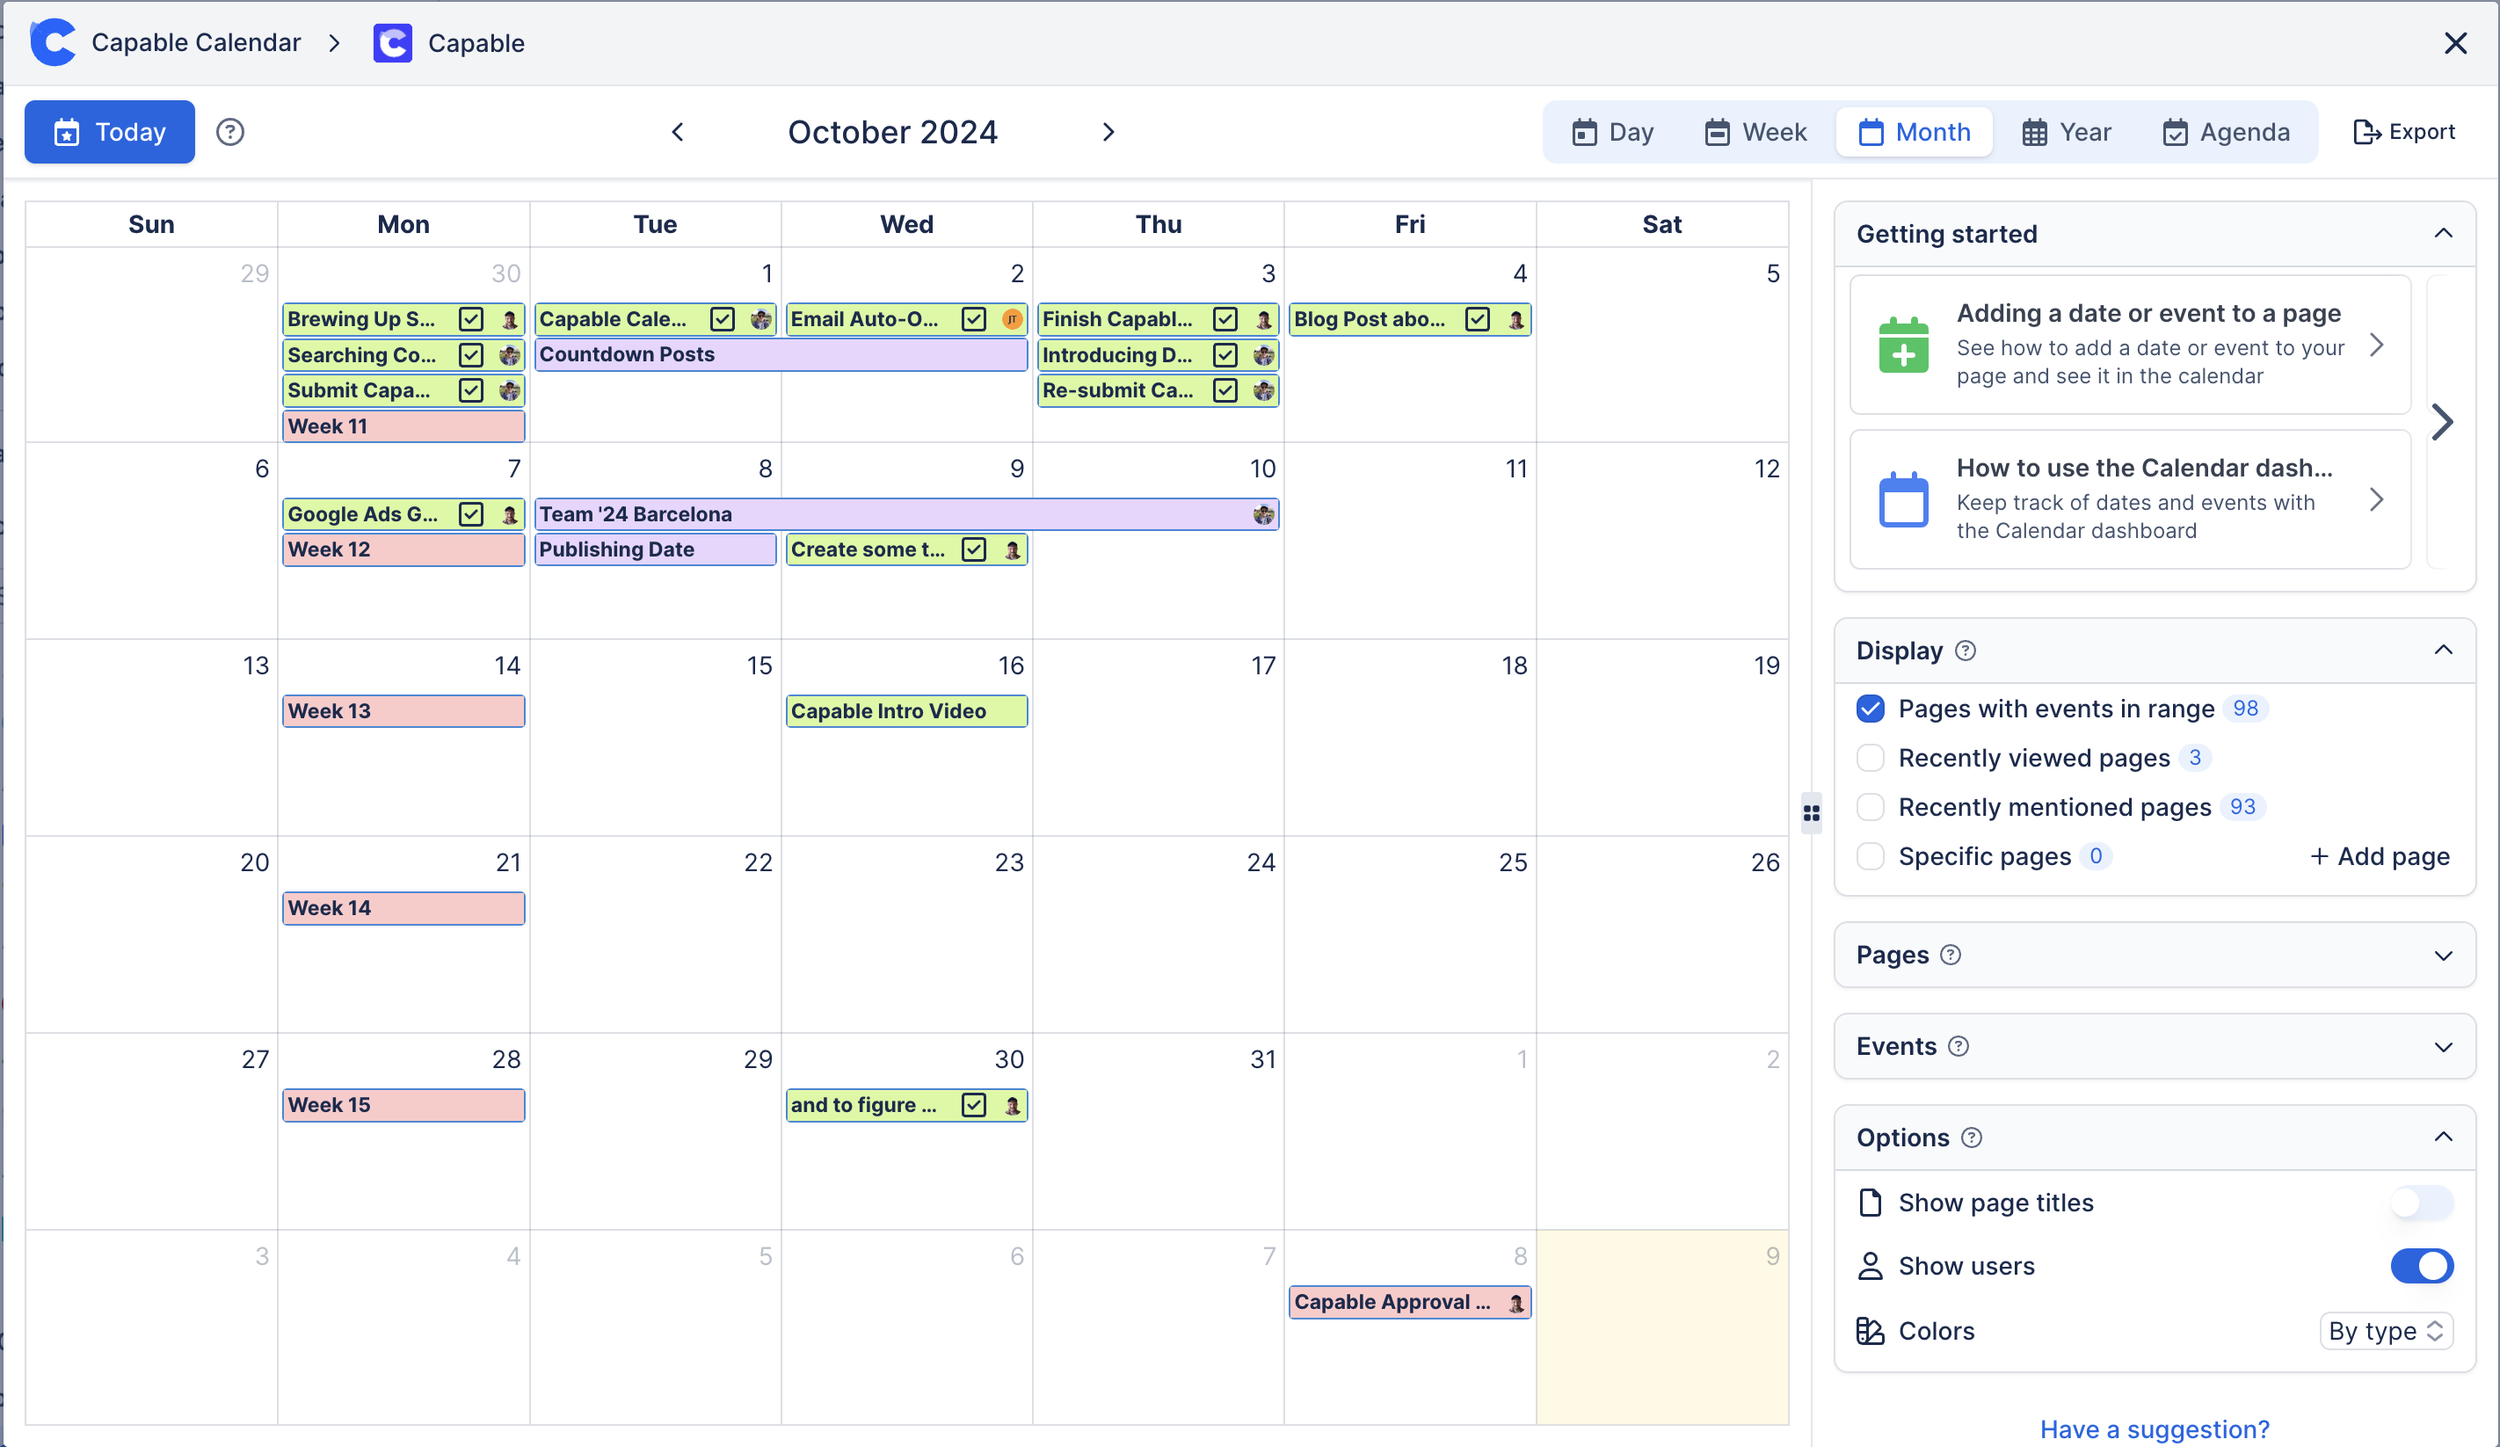The width and height of the screenshot is (2500, 1447).
Task: Select the Month view tab
Action: pyautogui.click(x=1914, y=132)
